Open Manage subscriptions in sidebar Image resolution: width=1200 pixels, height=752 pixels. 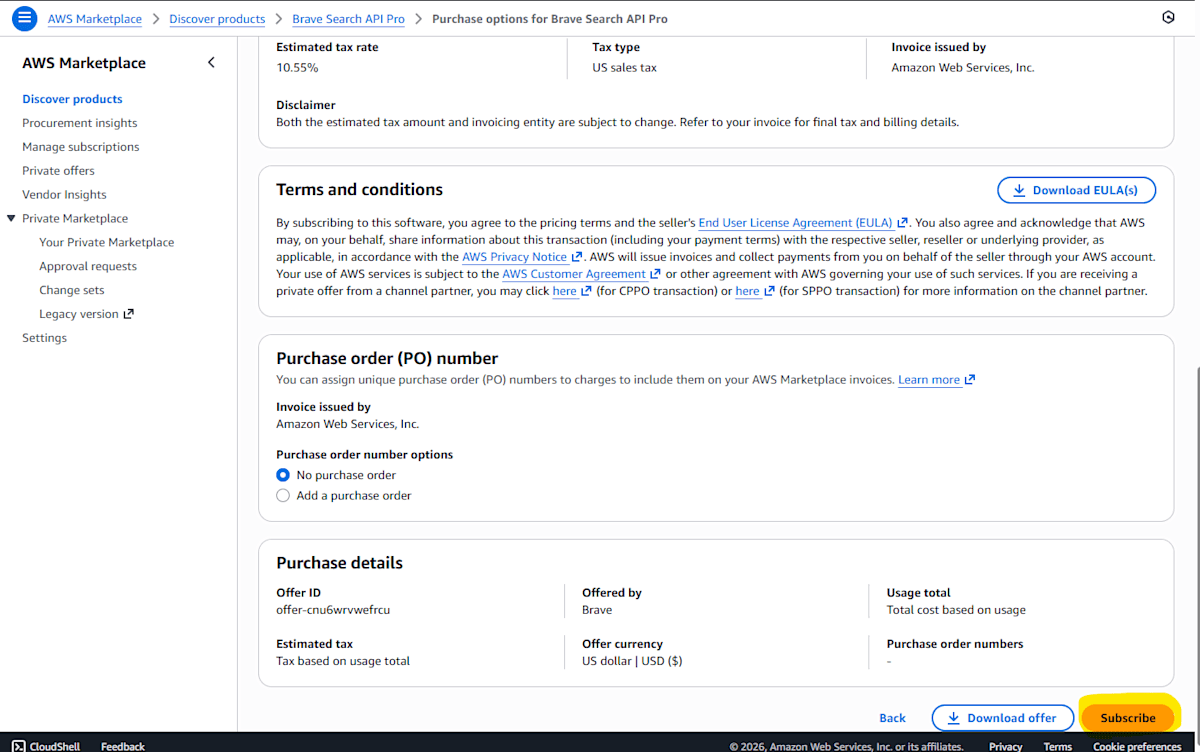click(81, 147)
